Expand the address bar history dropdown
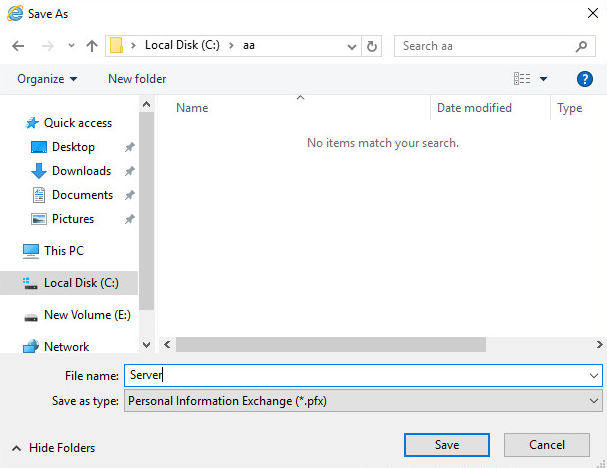The image size is (607, 468). click(x=352, y=46)
